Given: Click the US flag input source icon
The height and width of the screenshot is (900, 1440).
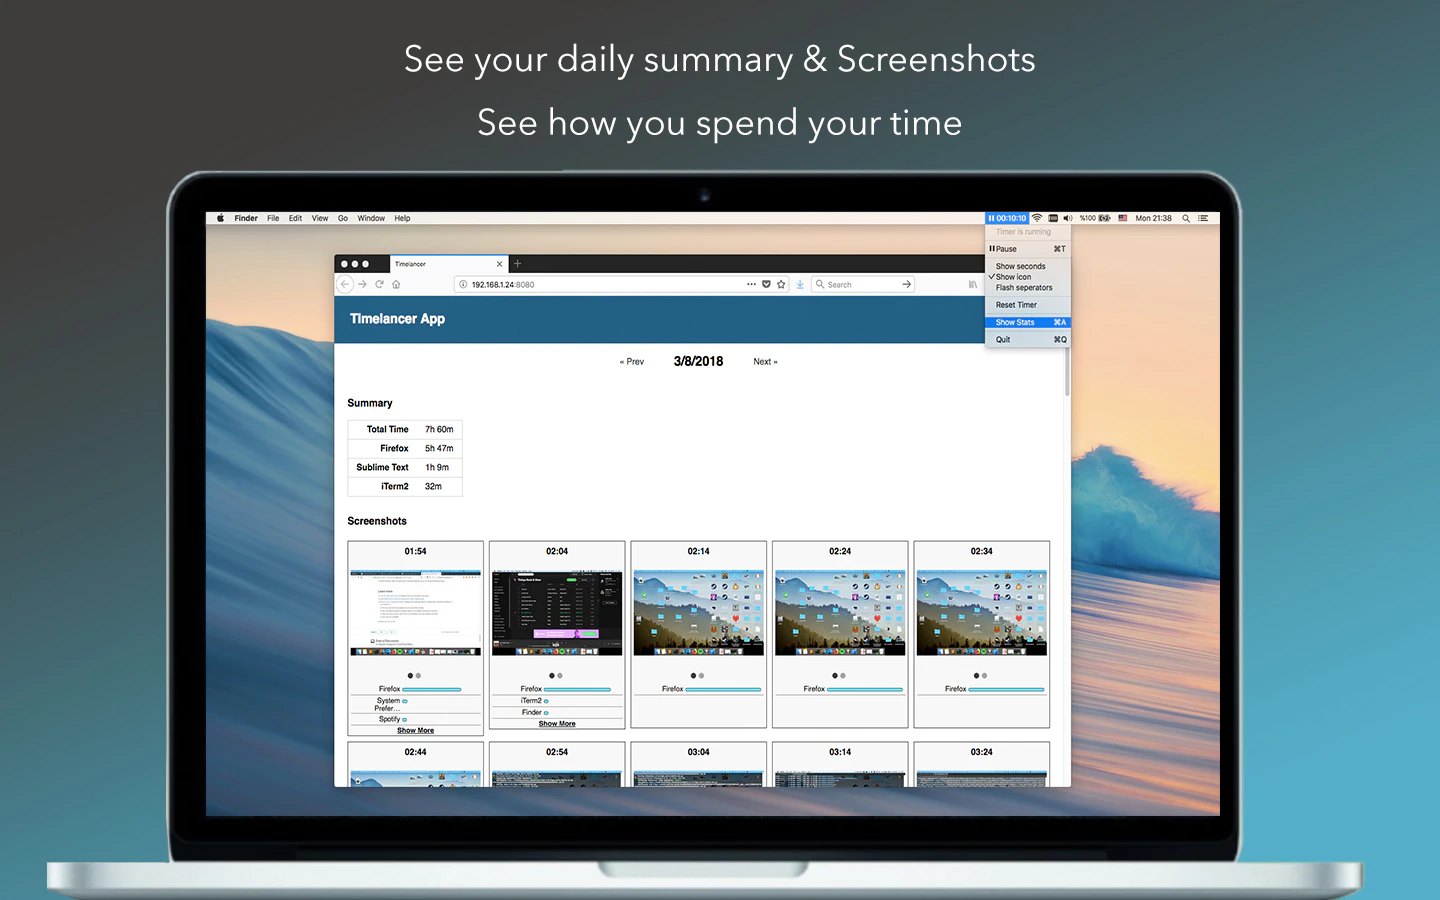Looking at the screenshot, I should (1123, 218).
